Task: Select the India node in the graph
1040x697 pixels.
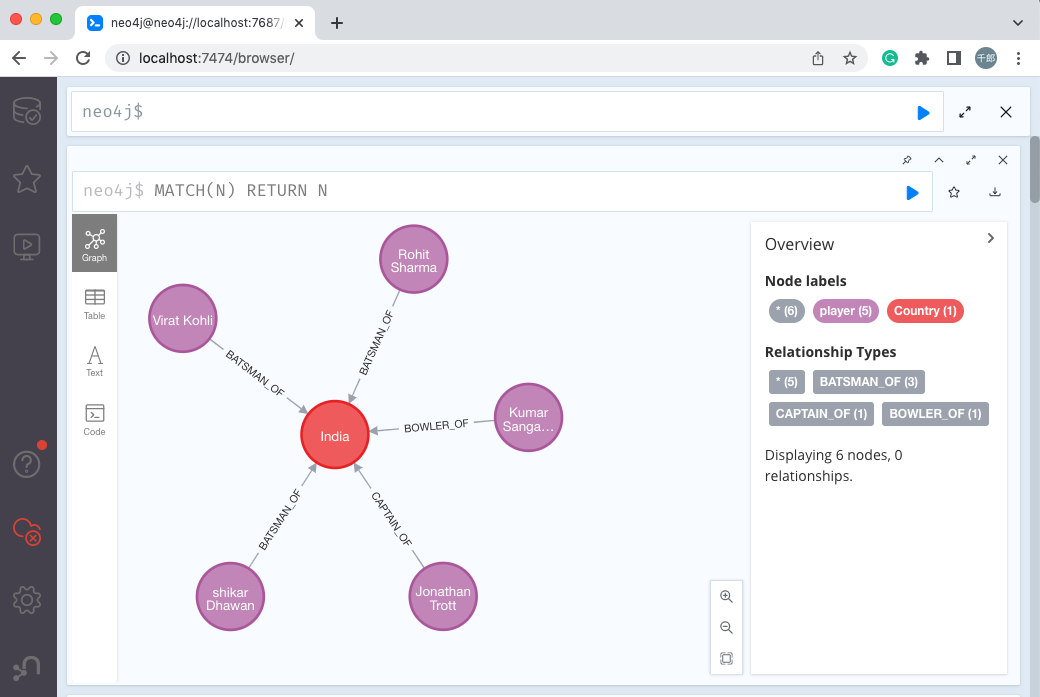Action: [334, 435]
